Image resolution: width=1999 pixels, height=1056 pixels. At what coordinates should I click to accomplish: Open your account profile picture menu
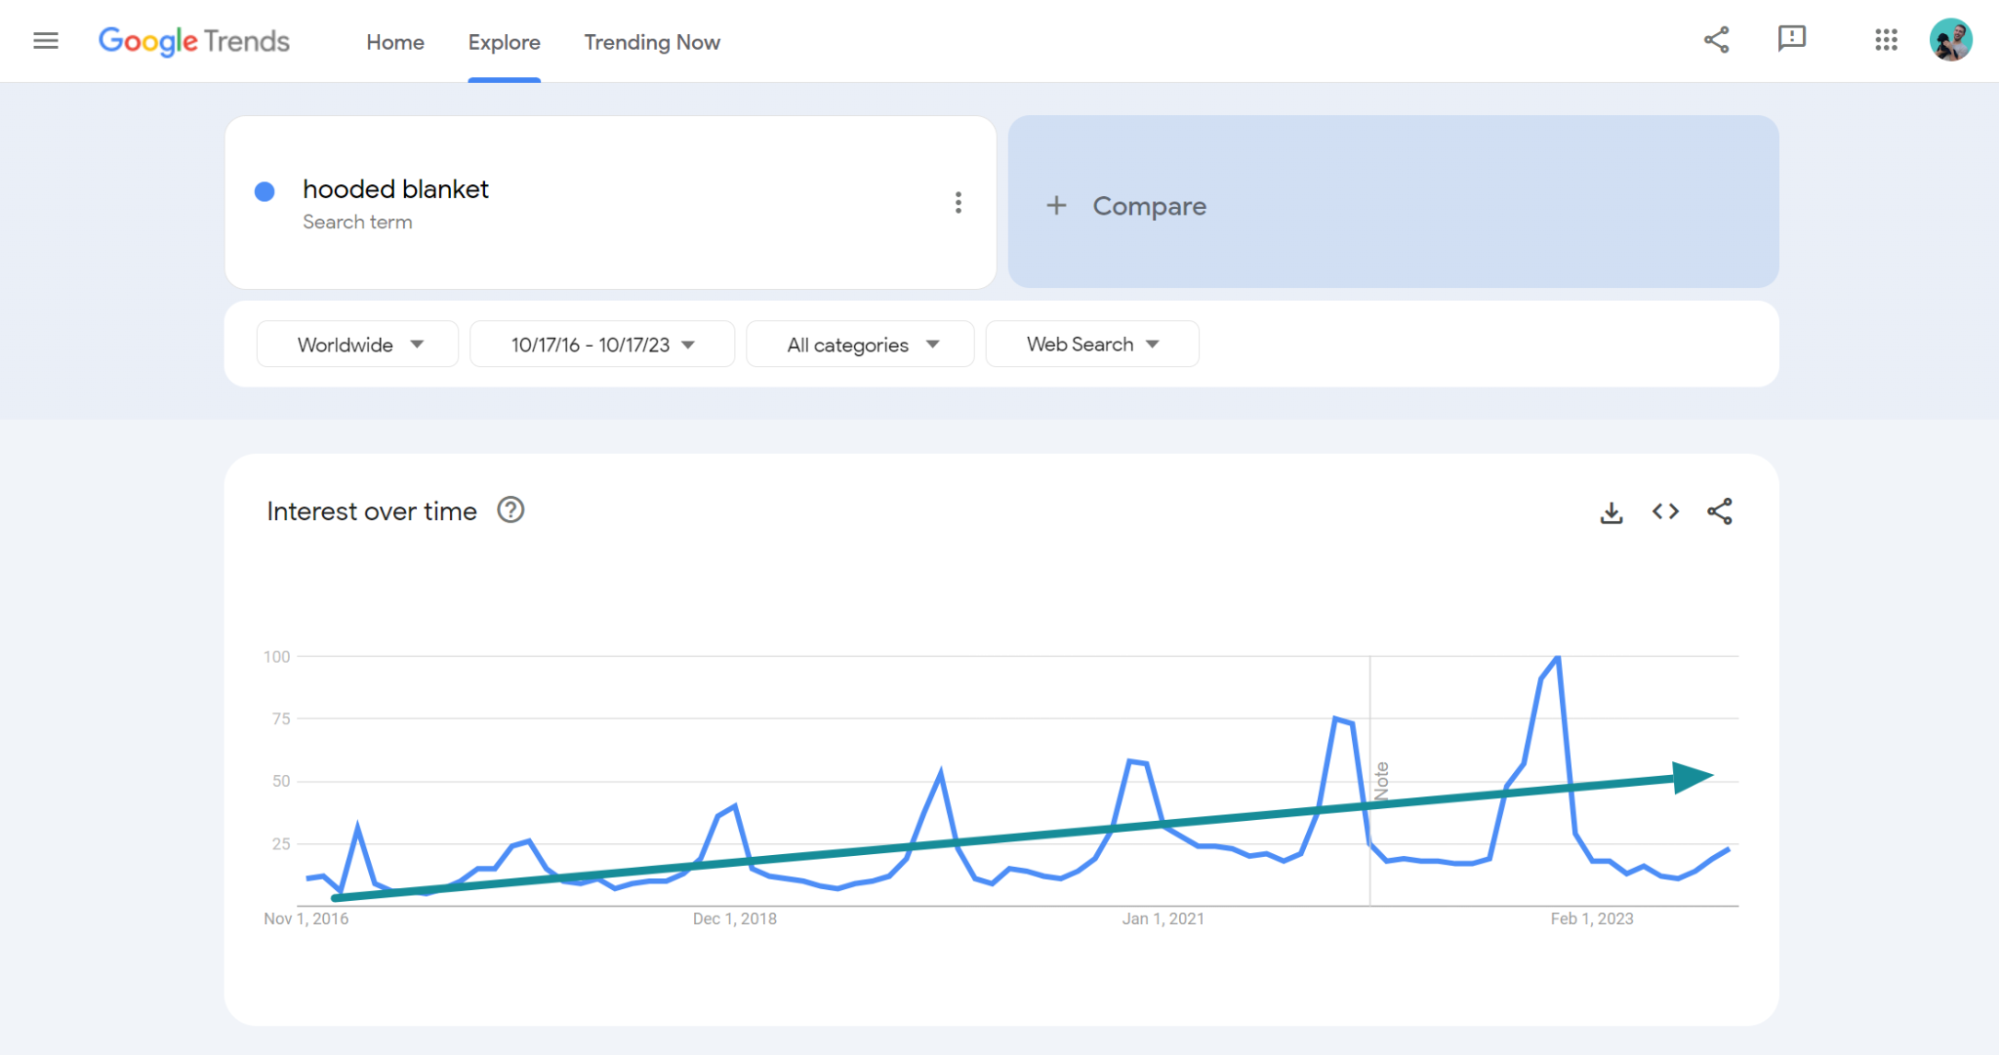tap(1951, 40)
